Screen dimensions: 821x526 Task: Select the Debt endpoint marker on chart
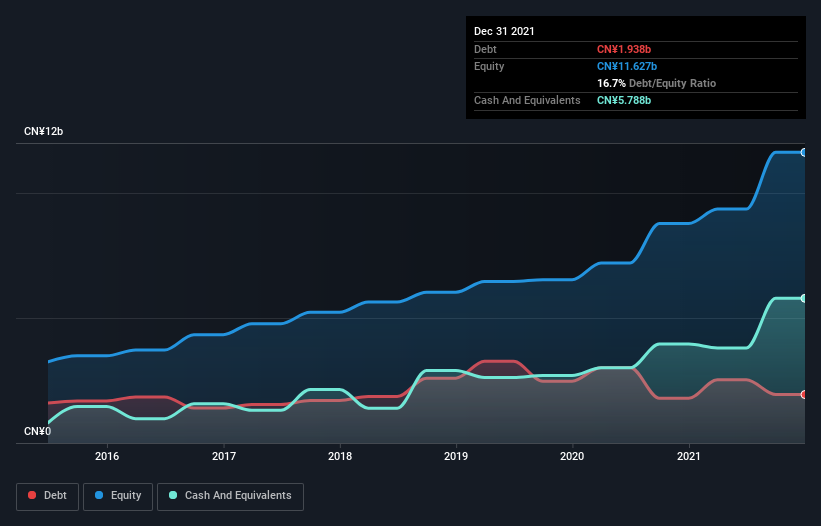(804, 395)
